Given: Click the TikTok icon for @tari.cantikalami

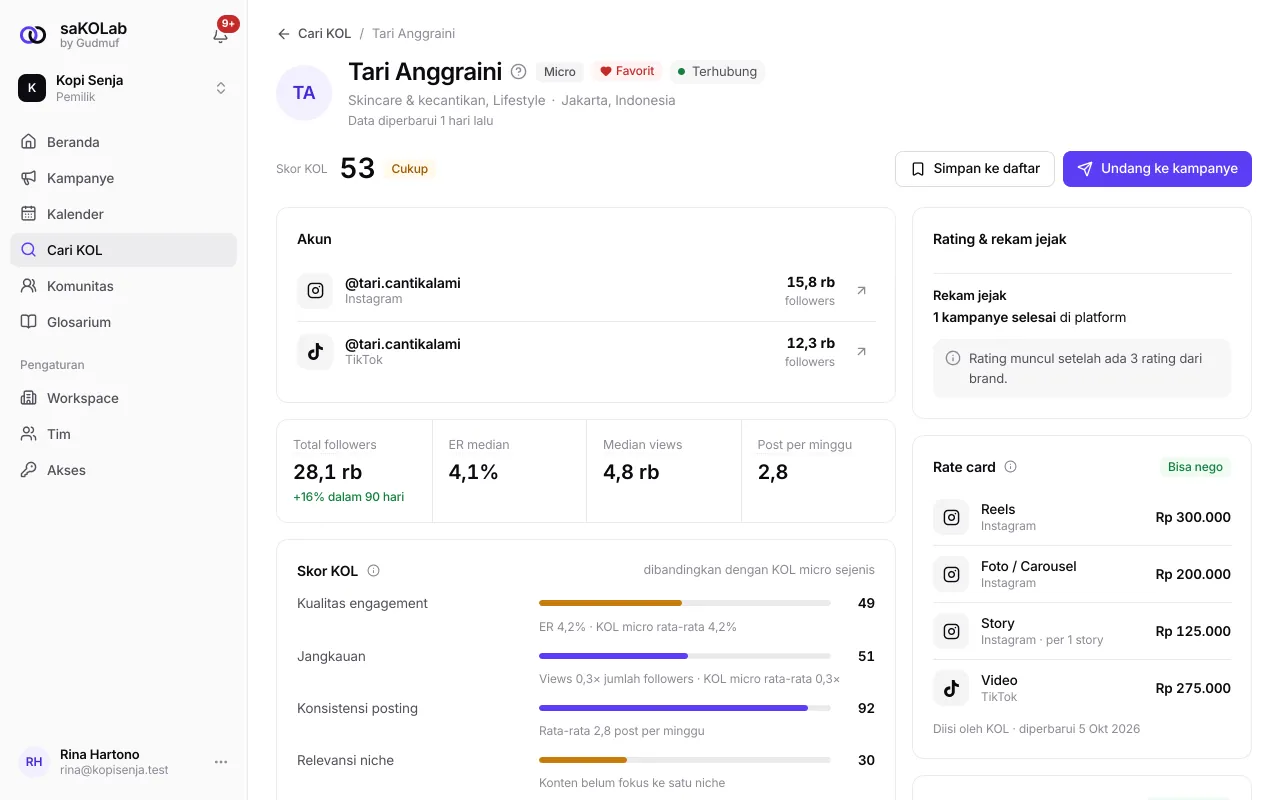Looking at the screenshot, I should 315,352.
